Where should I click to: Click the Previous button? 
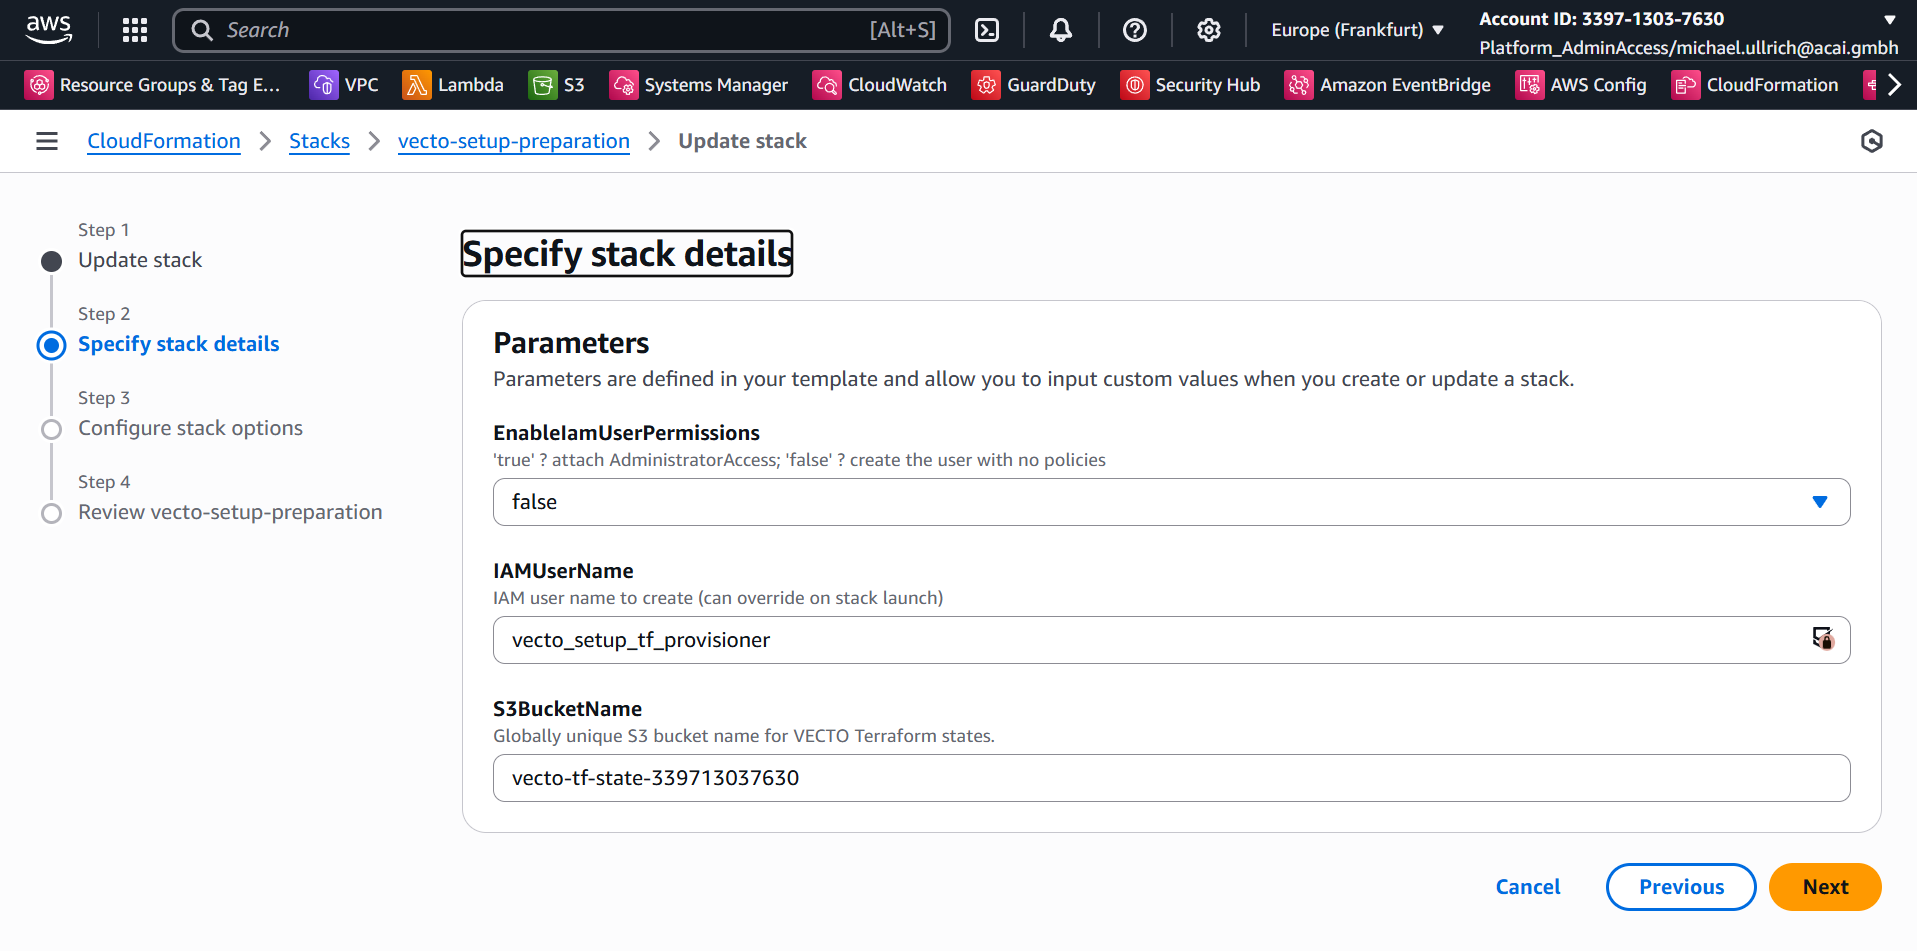point(1681,887)
